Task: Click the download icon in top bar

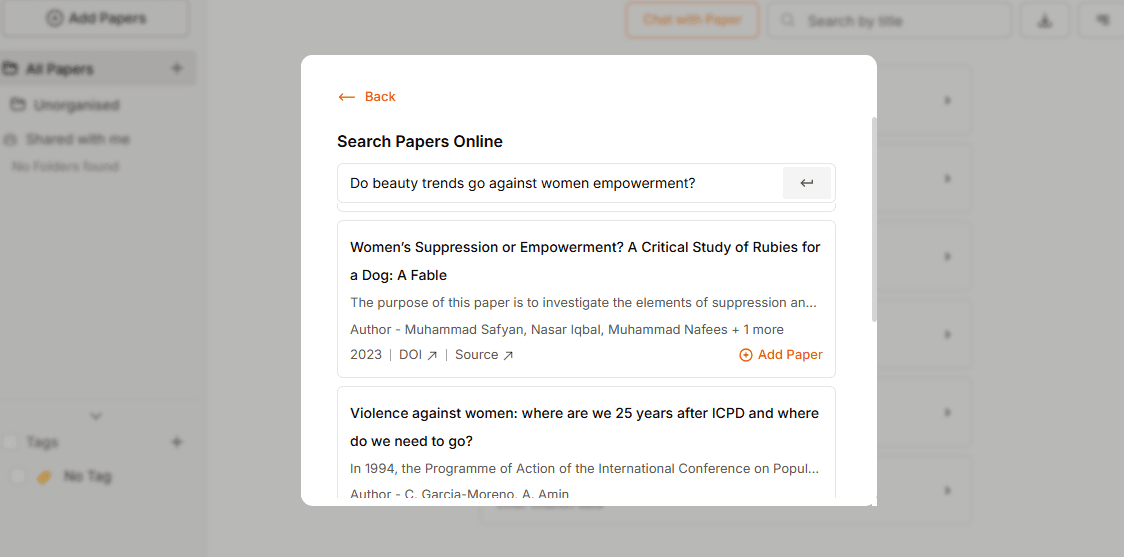Action: point(1045,21)
